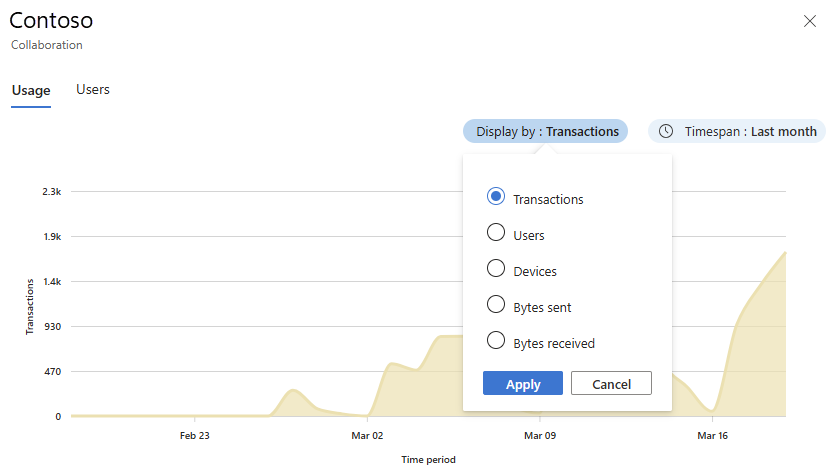Screen dimensions: 834x471
Task: Select Bytes sent radio option
Action: click(x=495, y=305)
